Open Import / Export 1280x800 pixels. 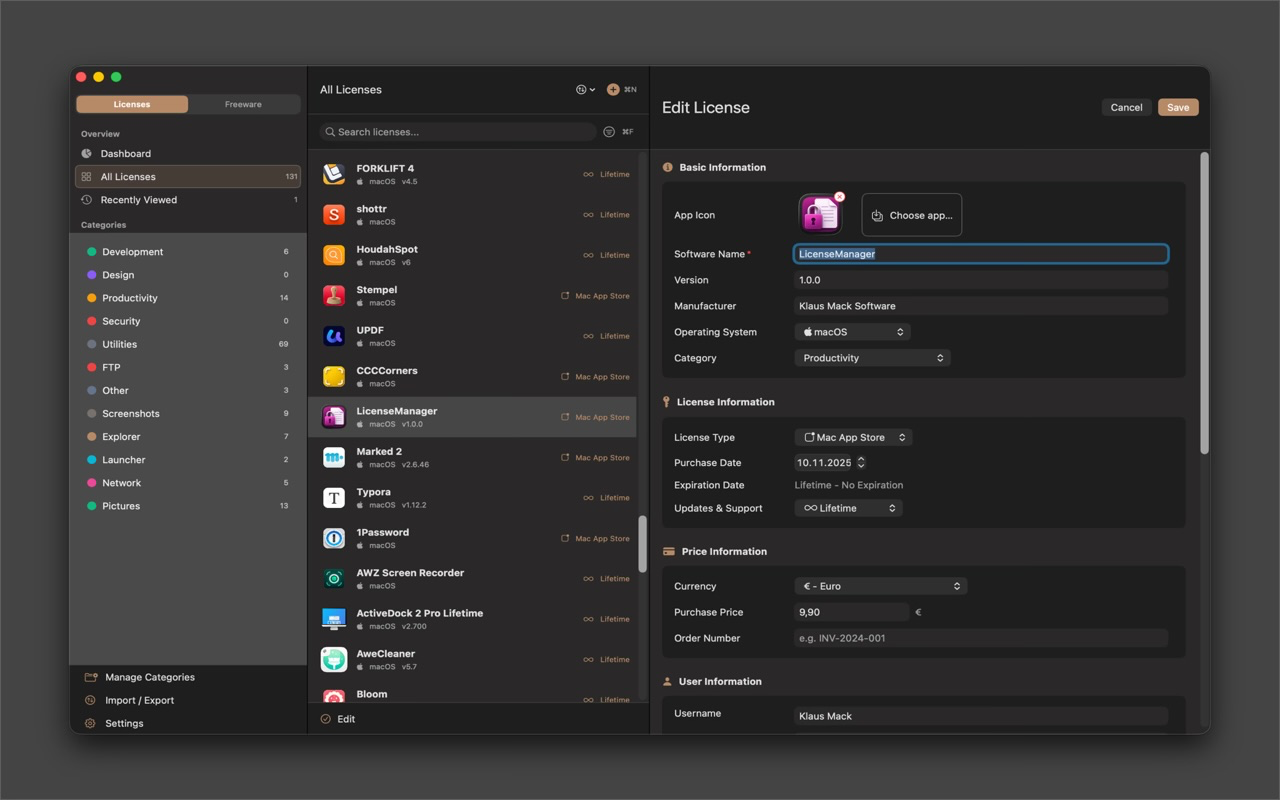coord(139,700)
